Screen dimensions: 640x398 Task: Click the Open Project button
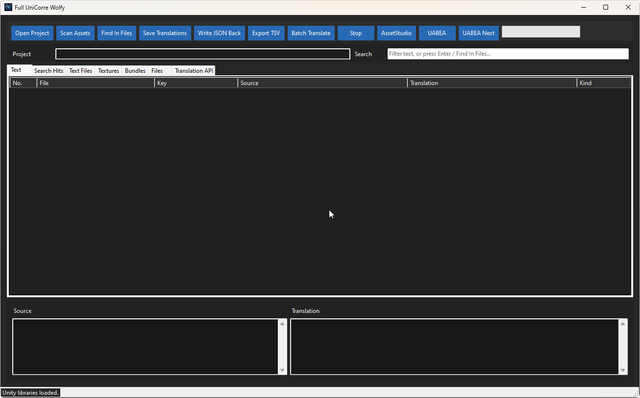click(32, 33)
